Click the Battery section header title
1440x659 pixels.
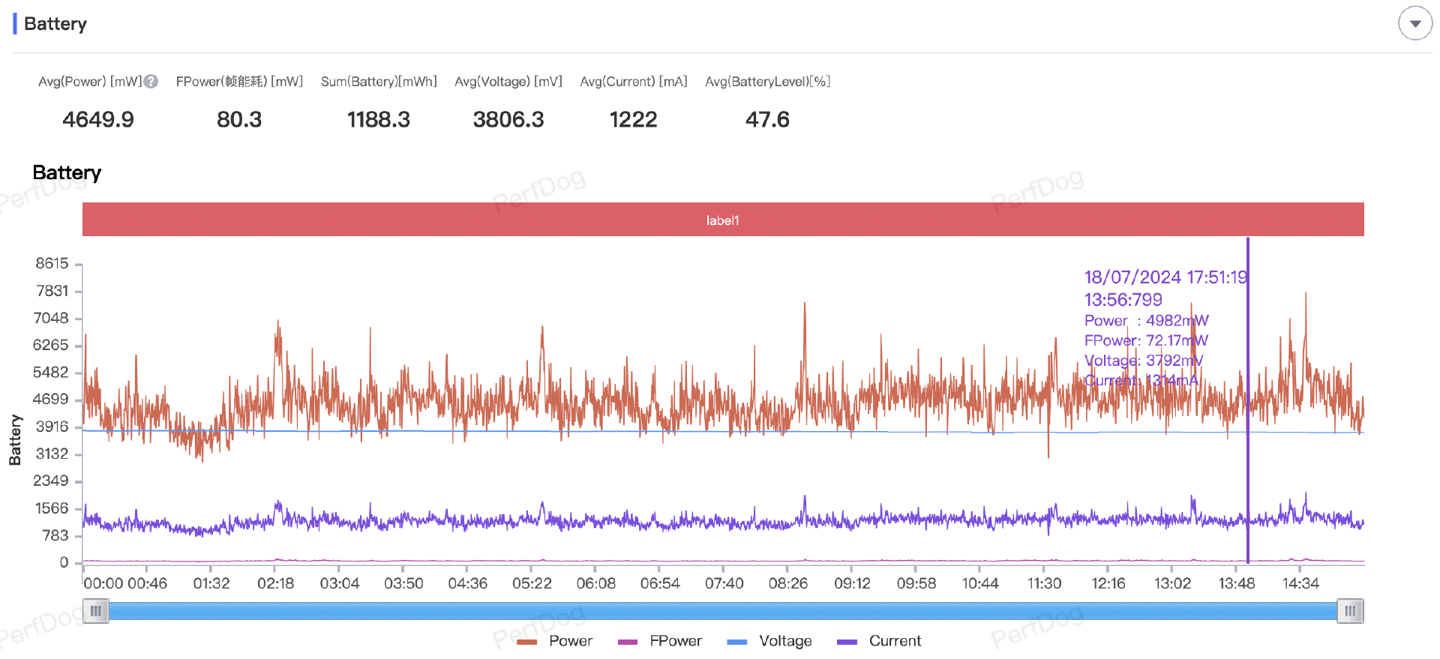(x=55, y=24)
